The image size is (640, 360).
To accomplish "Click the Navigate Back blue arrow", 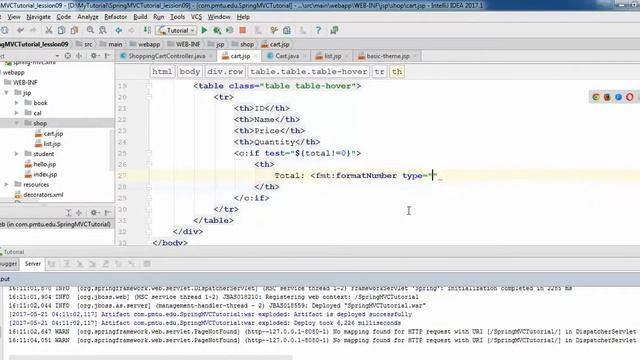I will coord(118,30).
